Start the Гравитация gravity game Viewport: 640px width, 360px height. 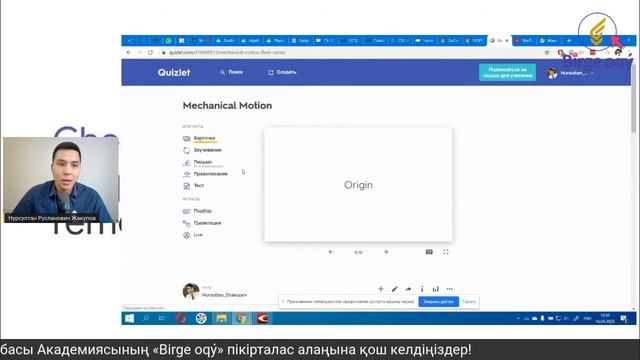(x=207, y=223)
